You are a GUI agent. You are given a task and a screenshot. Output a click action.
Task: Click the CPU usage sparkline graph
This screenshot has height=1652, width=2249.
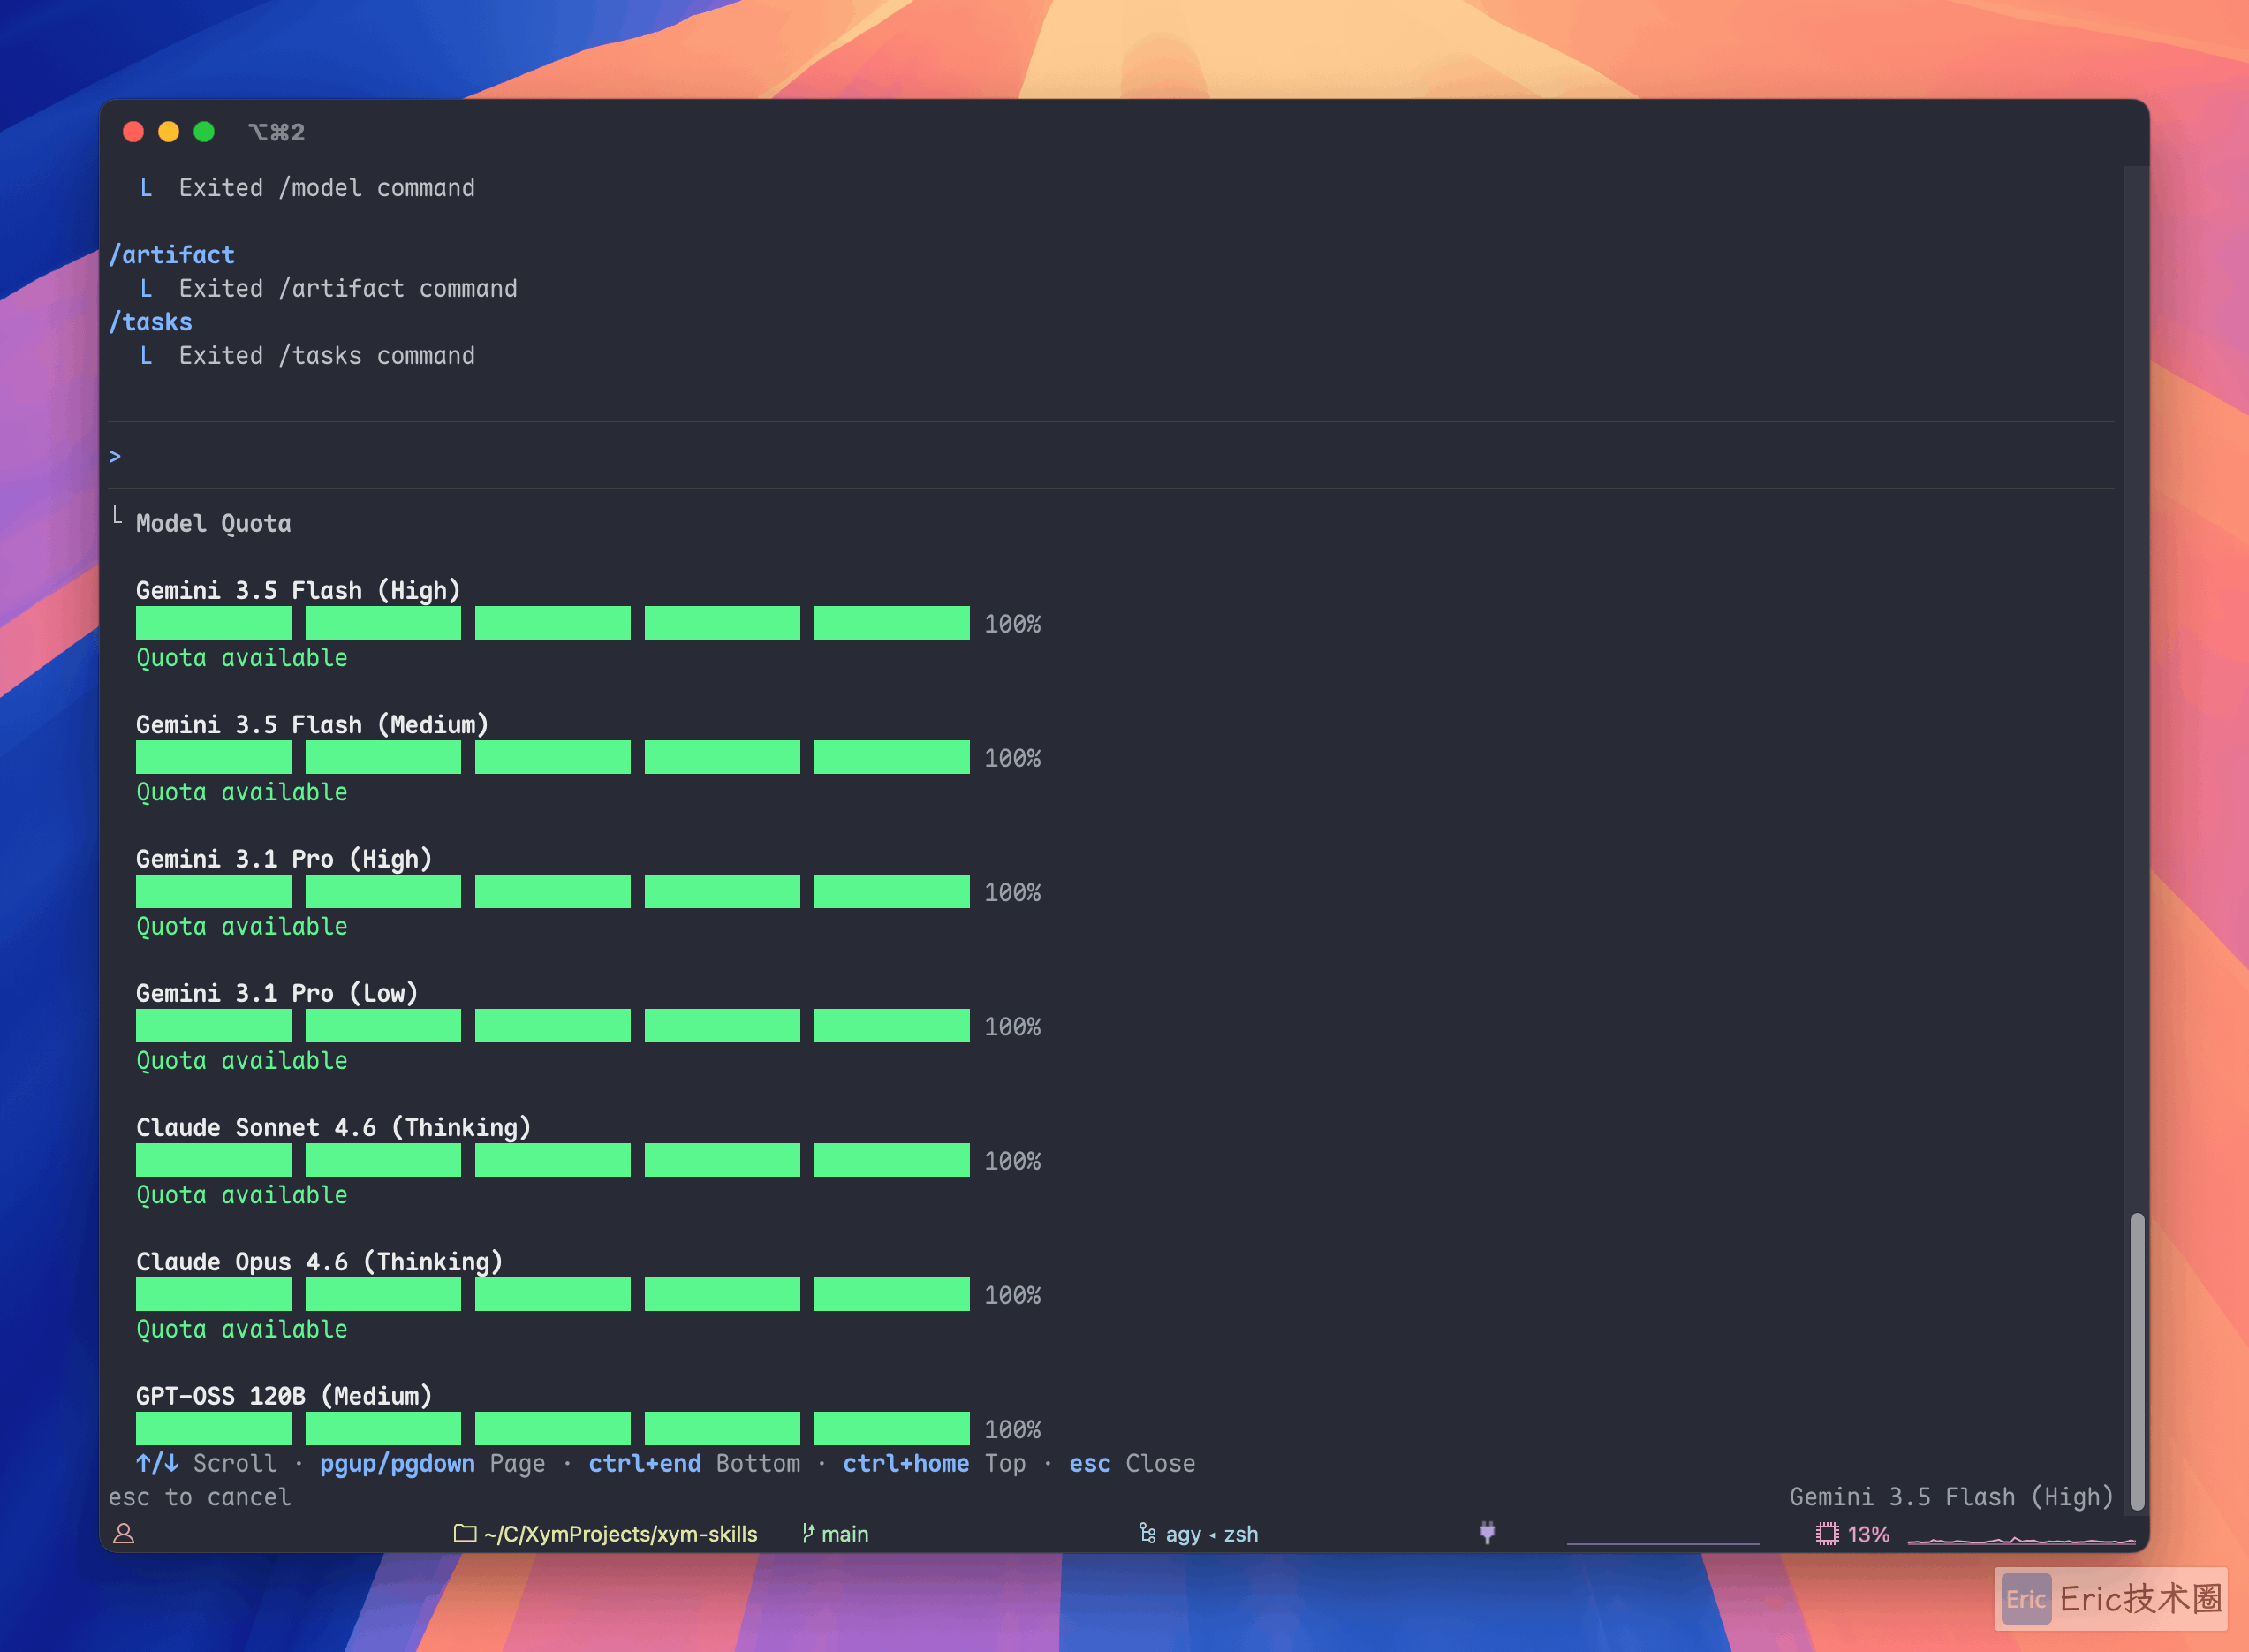click(2021, 1539)
